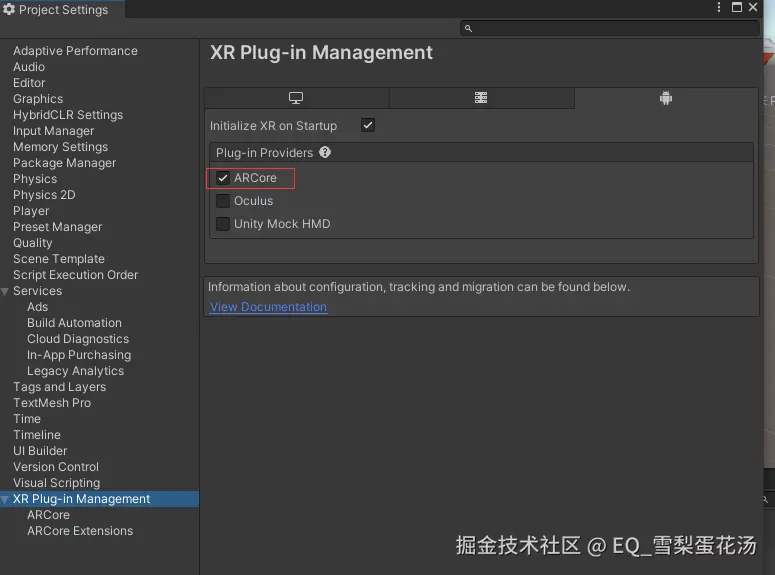Open Scene Template settings
Viewport: 775px width, 575px height.
pyautogui.click(x=59, y=259)
